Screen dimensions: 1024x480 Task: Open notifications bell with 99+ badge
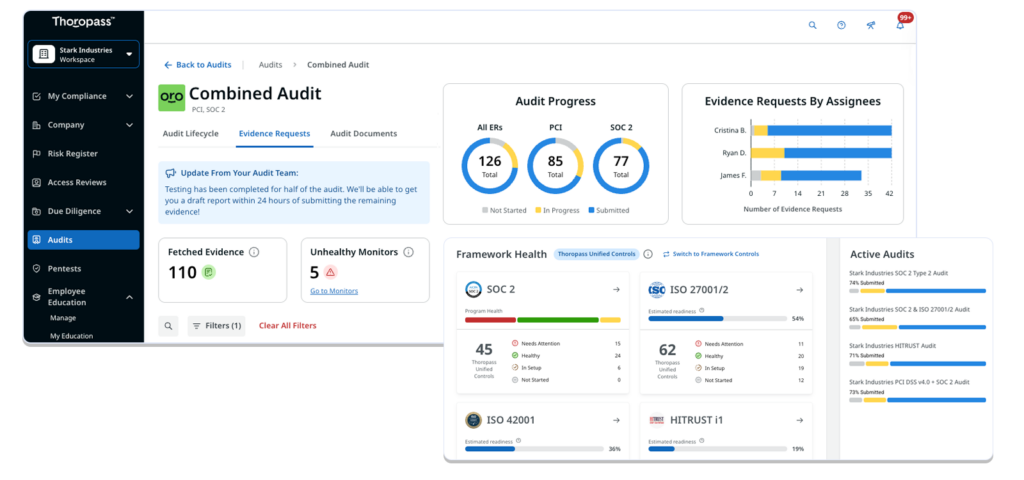tap(899, 25)
